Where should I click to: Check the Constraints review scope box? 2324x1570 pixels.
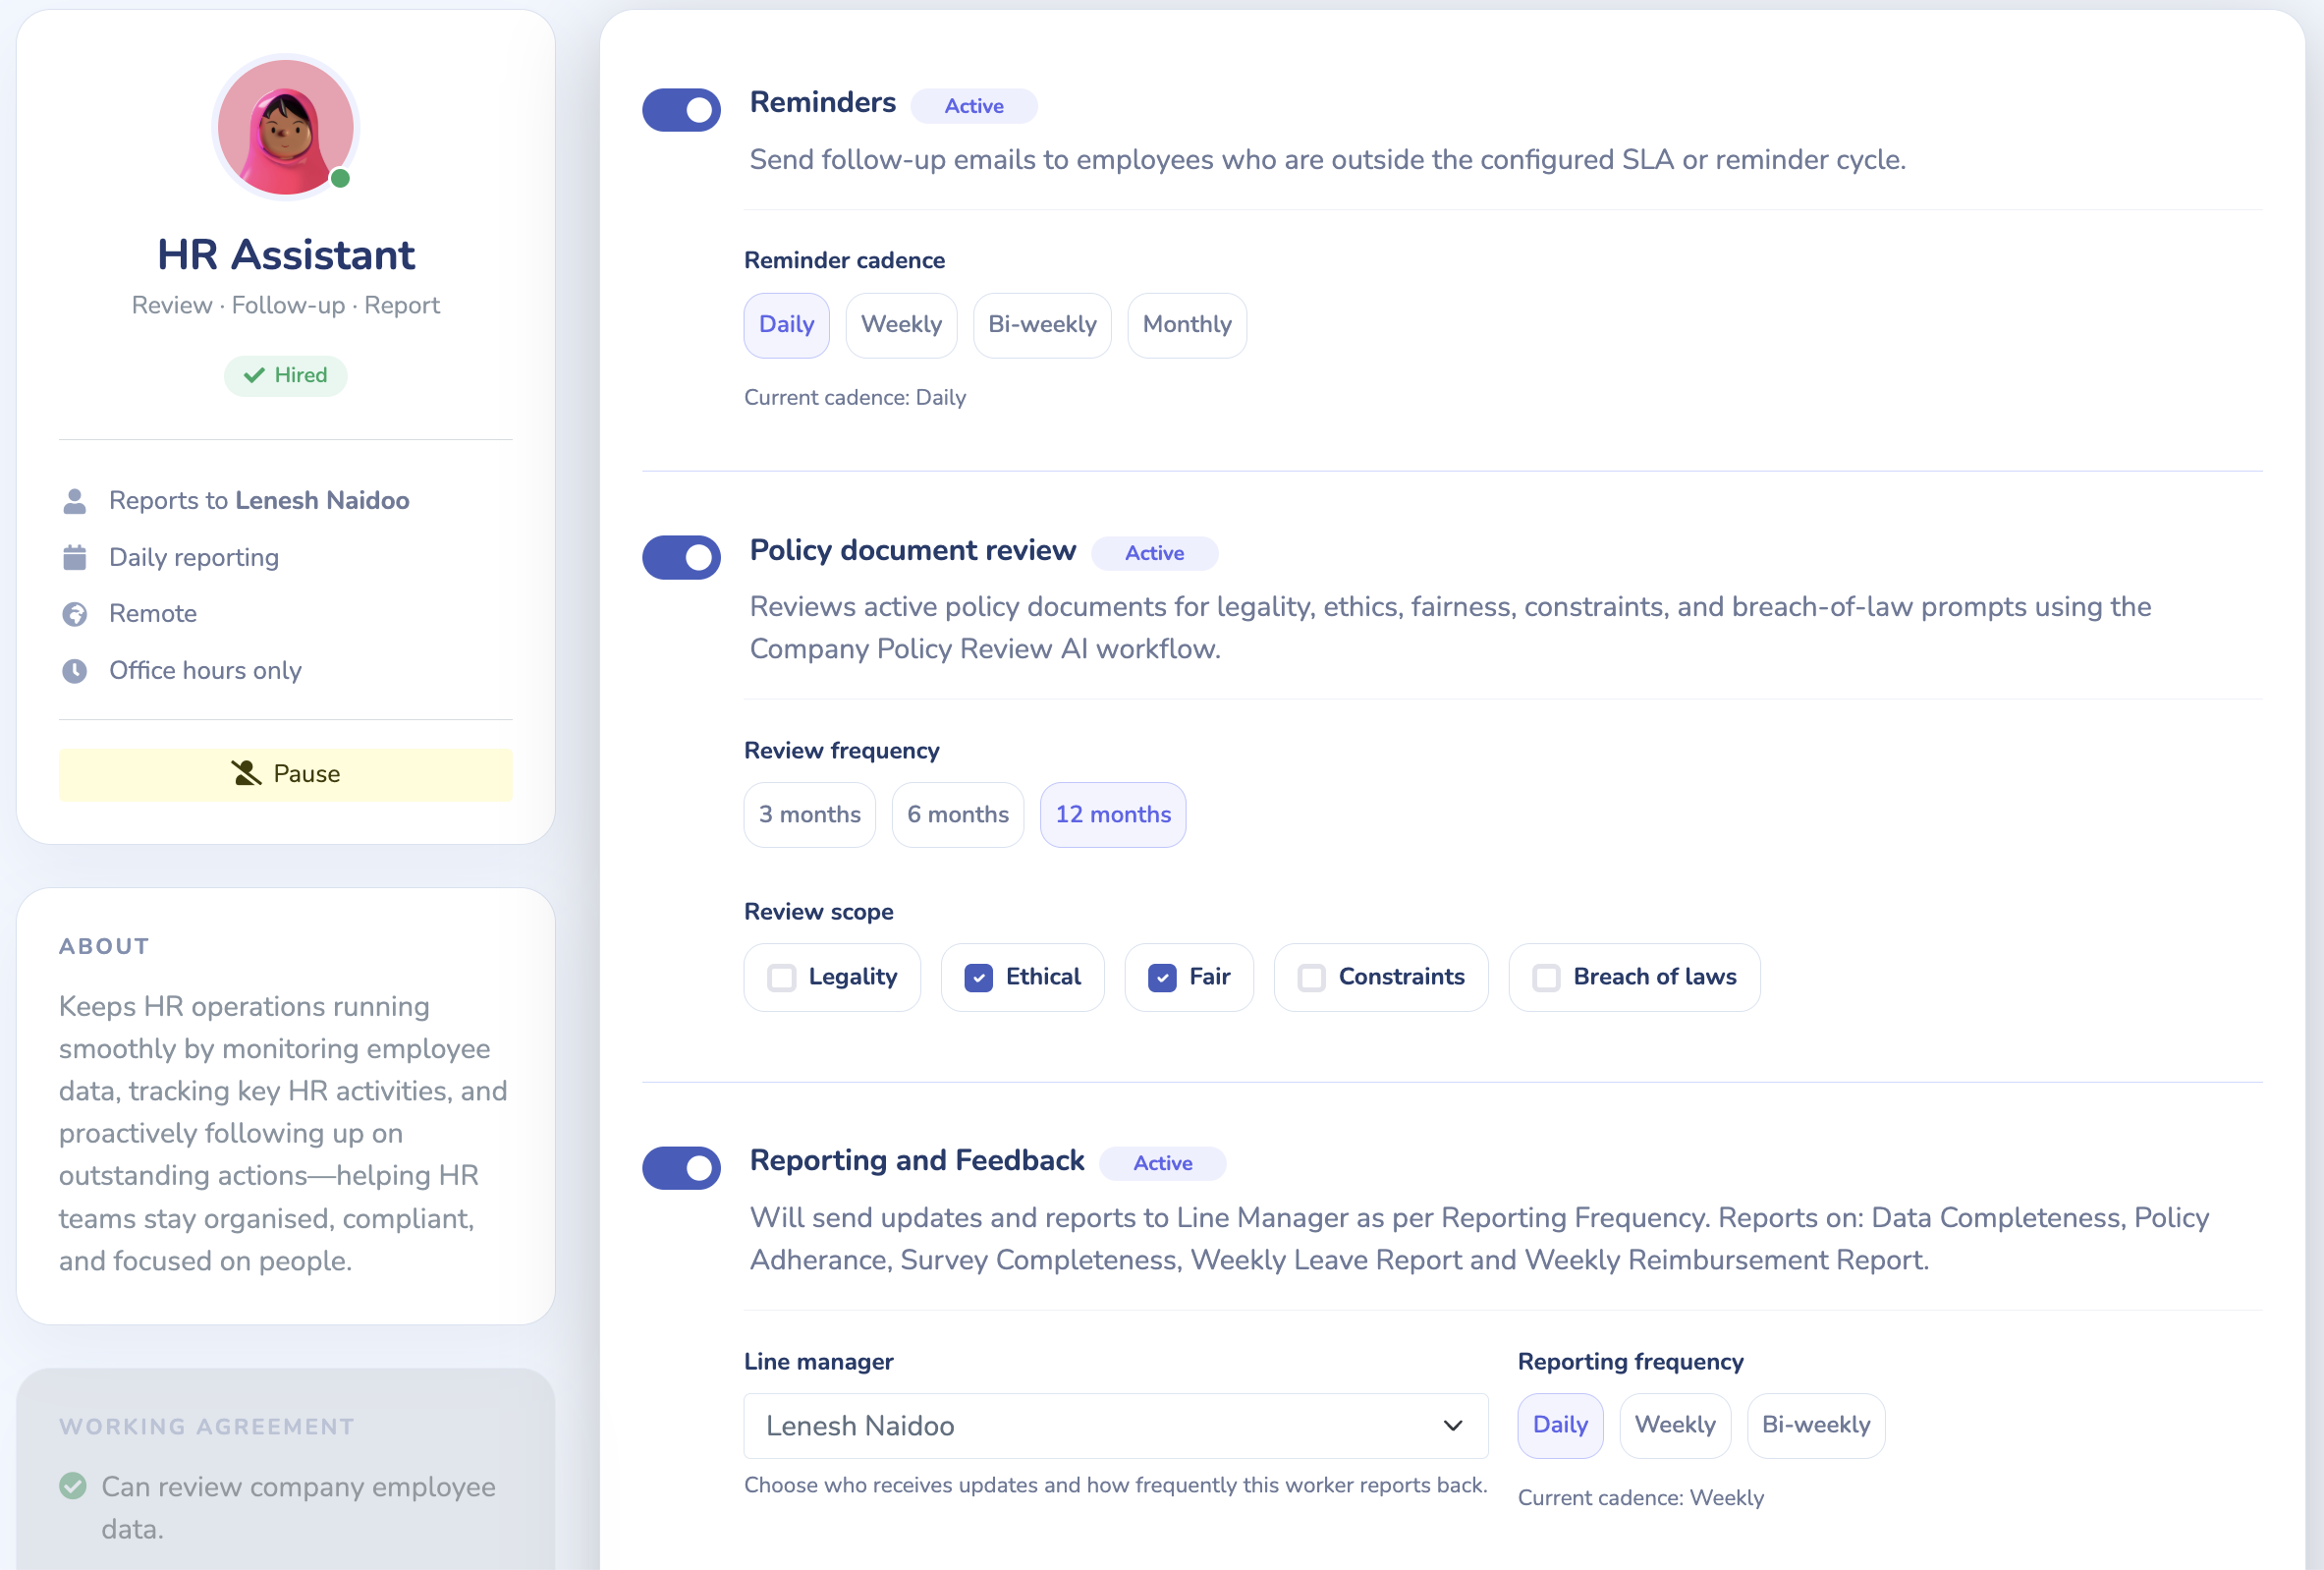(1312, 978)
